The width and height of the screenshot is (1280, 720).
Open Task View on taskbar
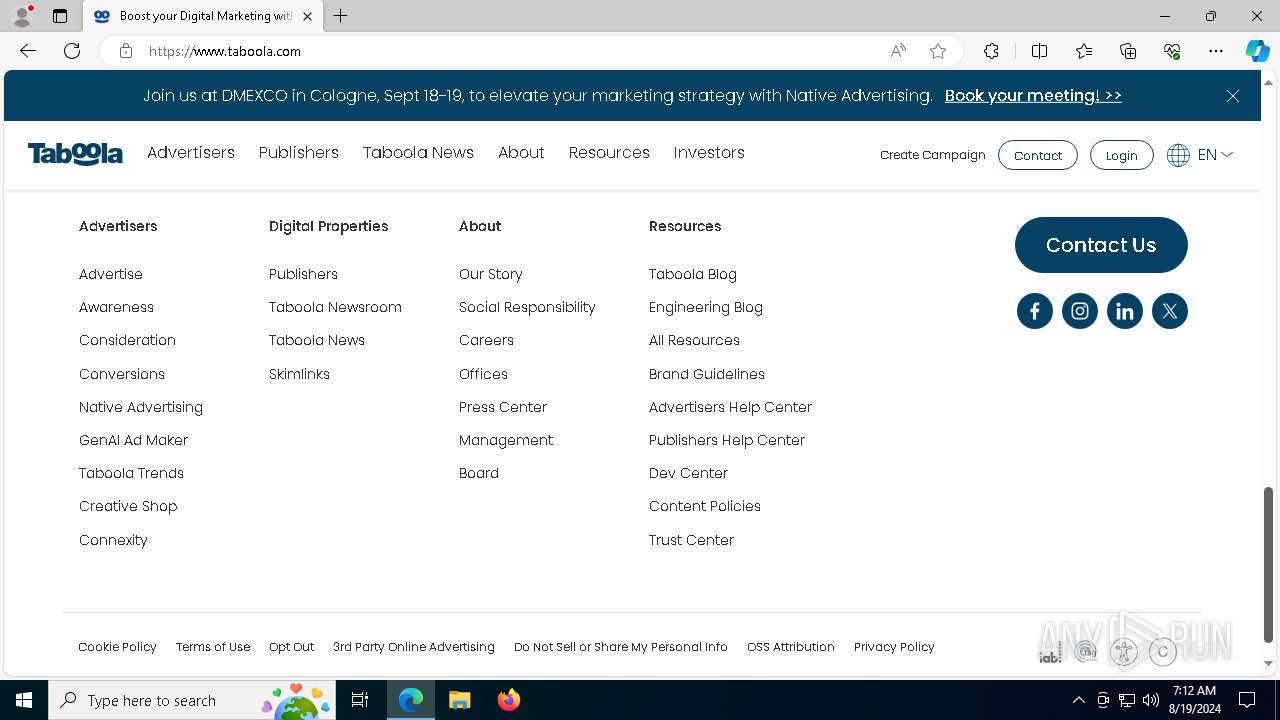(360, 700)
